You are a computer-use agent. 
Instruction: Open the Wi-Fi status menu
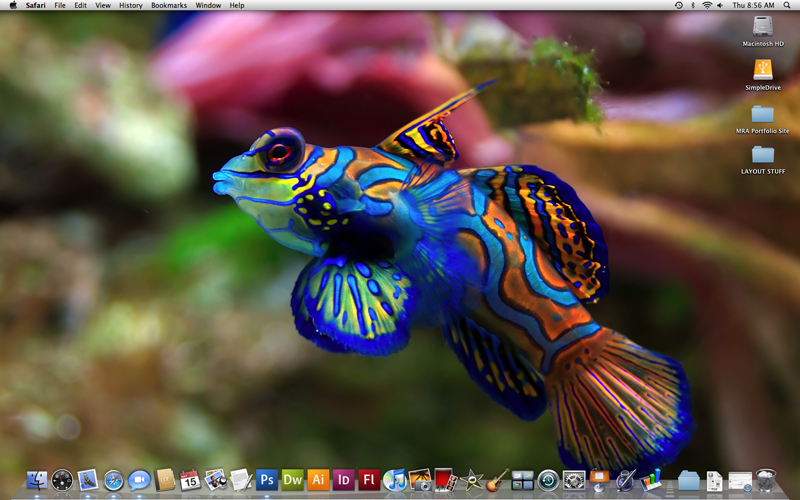pos(707,5)
